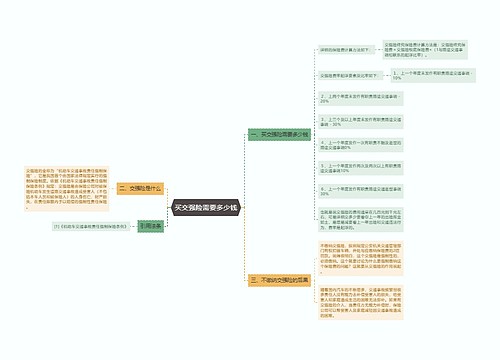The height and width of the screenshot is (360, 500).
Task: Select item 2 node ending with -20%
Action: tap(361, 98)
